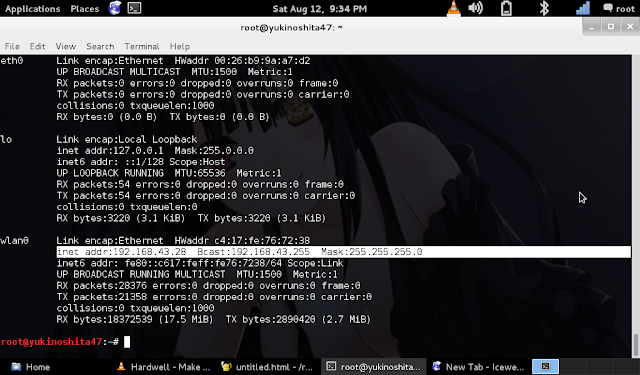Click the inet6 addr fe80::c617 line
The height and width of the screenshot is (375, 640).
click(200, 263)
